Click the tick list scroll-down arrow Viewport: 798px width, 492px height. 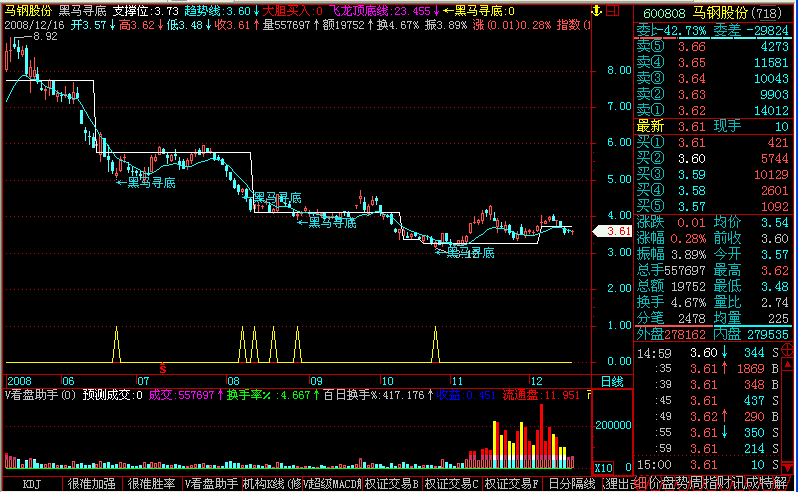787,467
